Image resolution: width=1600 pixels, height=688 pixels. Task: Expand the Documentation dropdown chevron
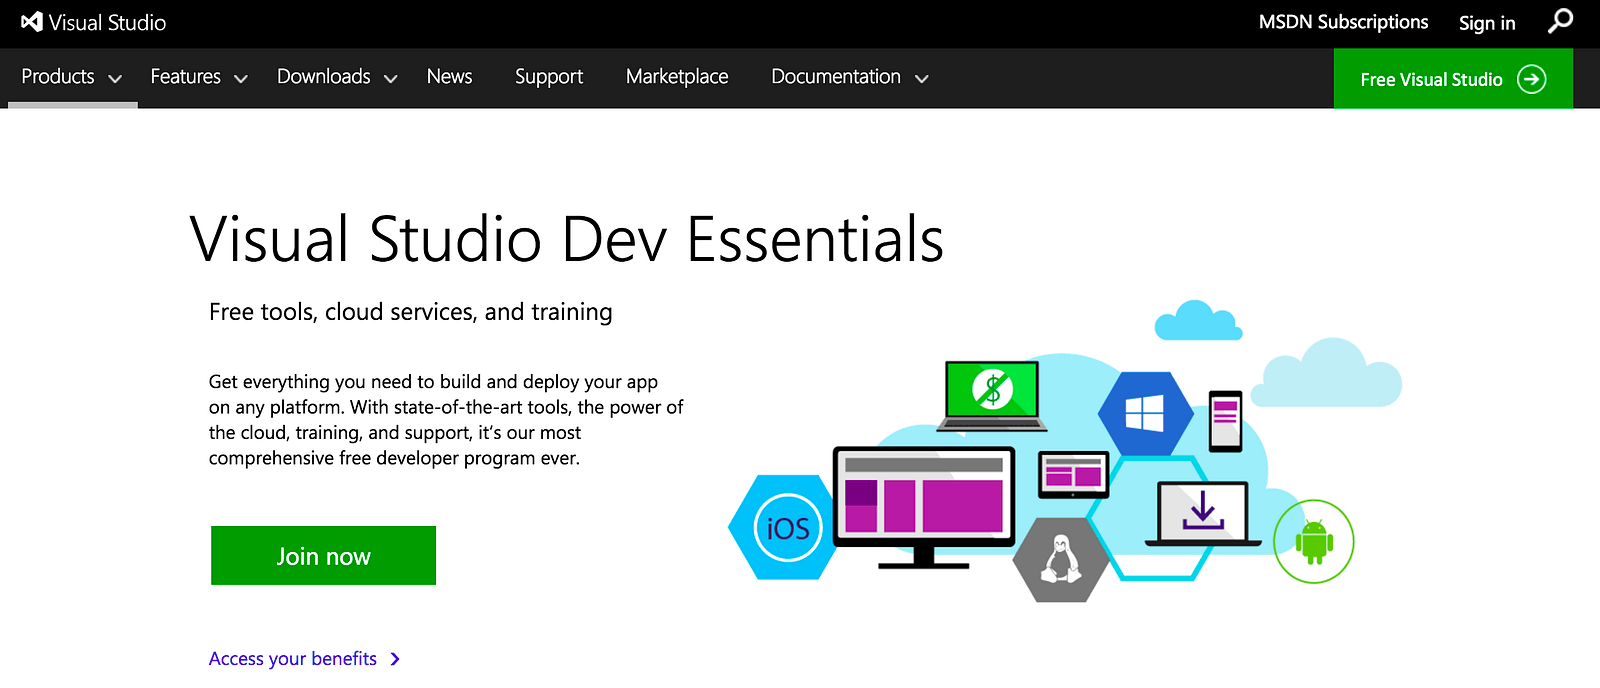(x=922, y=78)
